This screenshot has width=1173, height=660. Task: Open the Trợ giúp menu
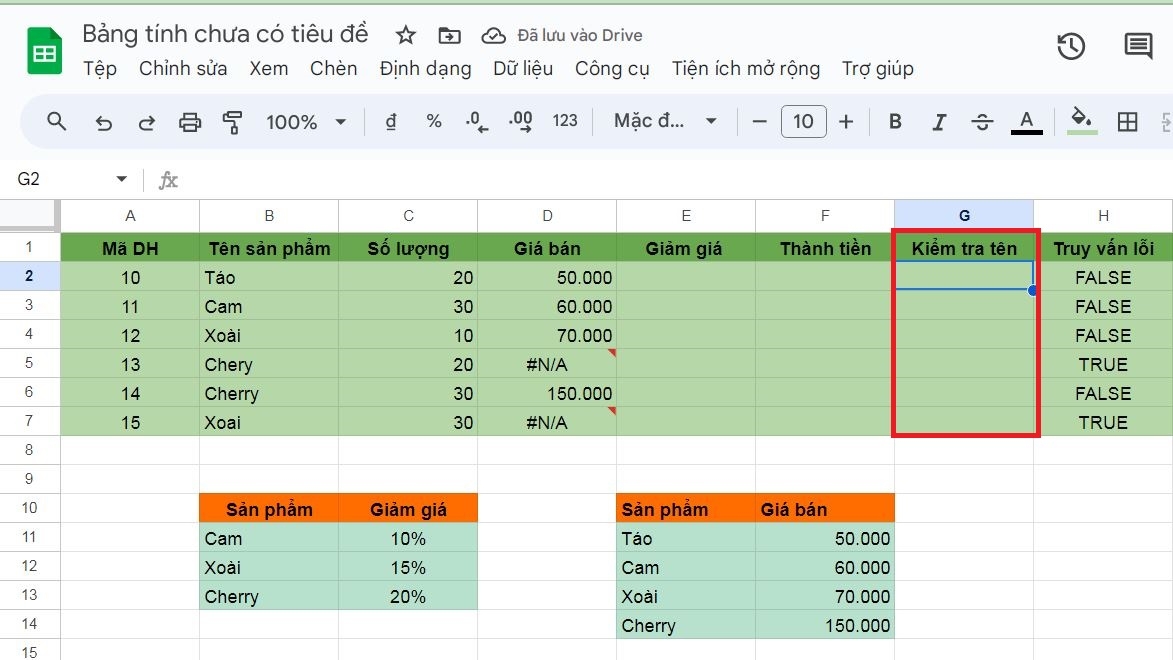tap(878, 69)
